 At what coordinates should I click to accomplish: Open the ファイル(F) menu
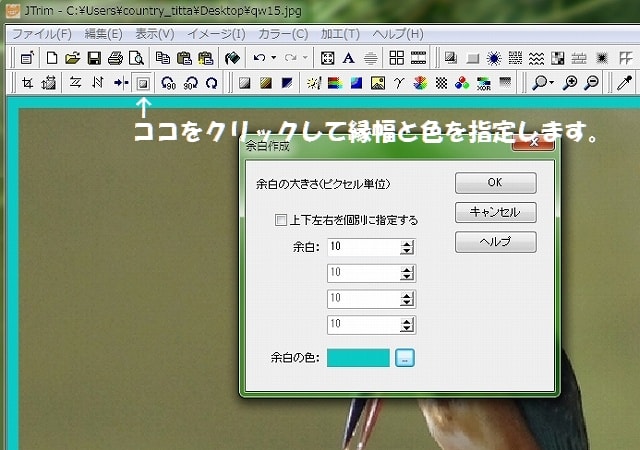click(x=42, y=34)
